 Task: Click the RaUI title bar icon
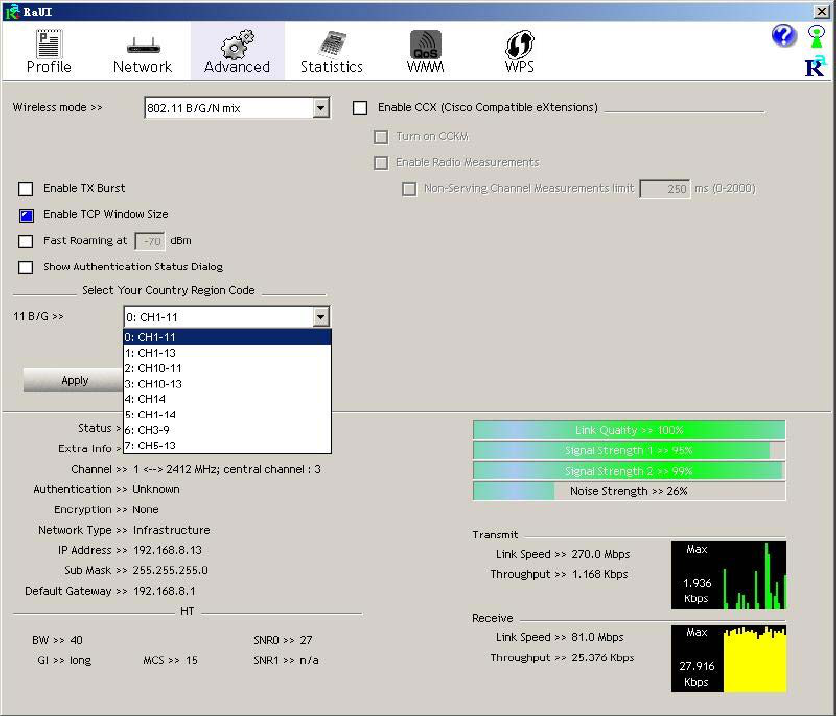click(x=12, y=11)
